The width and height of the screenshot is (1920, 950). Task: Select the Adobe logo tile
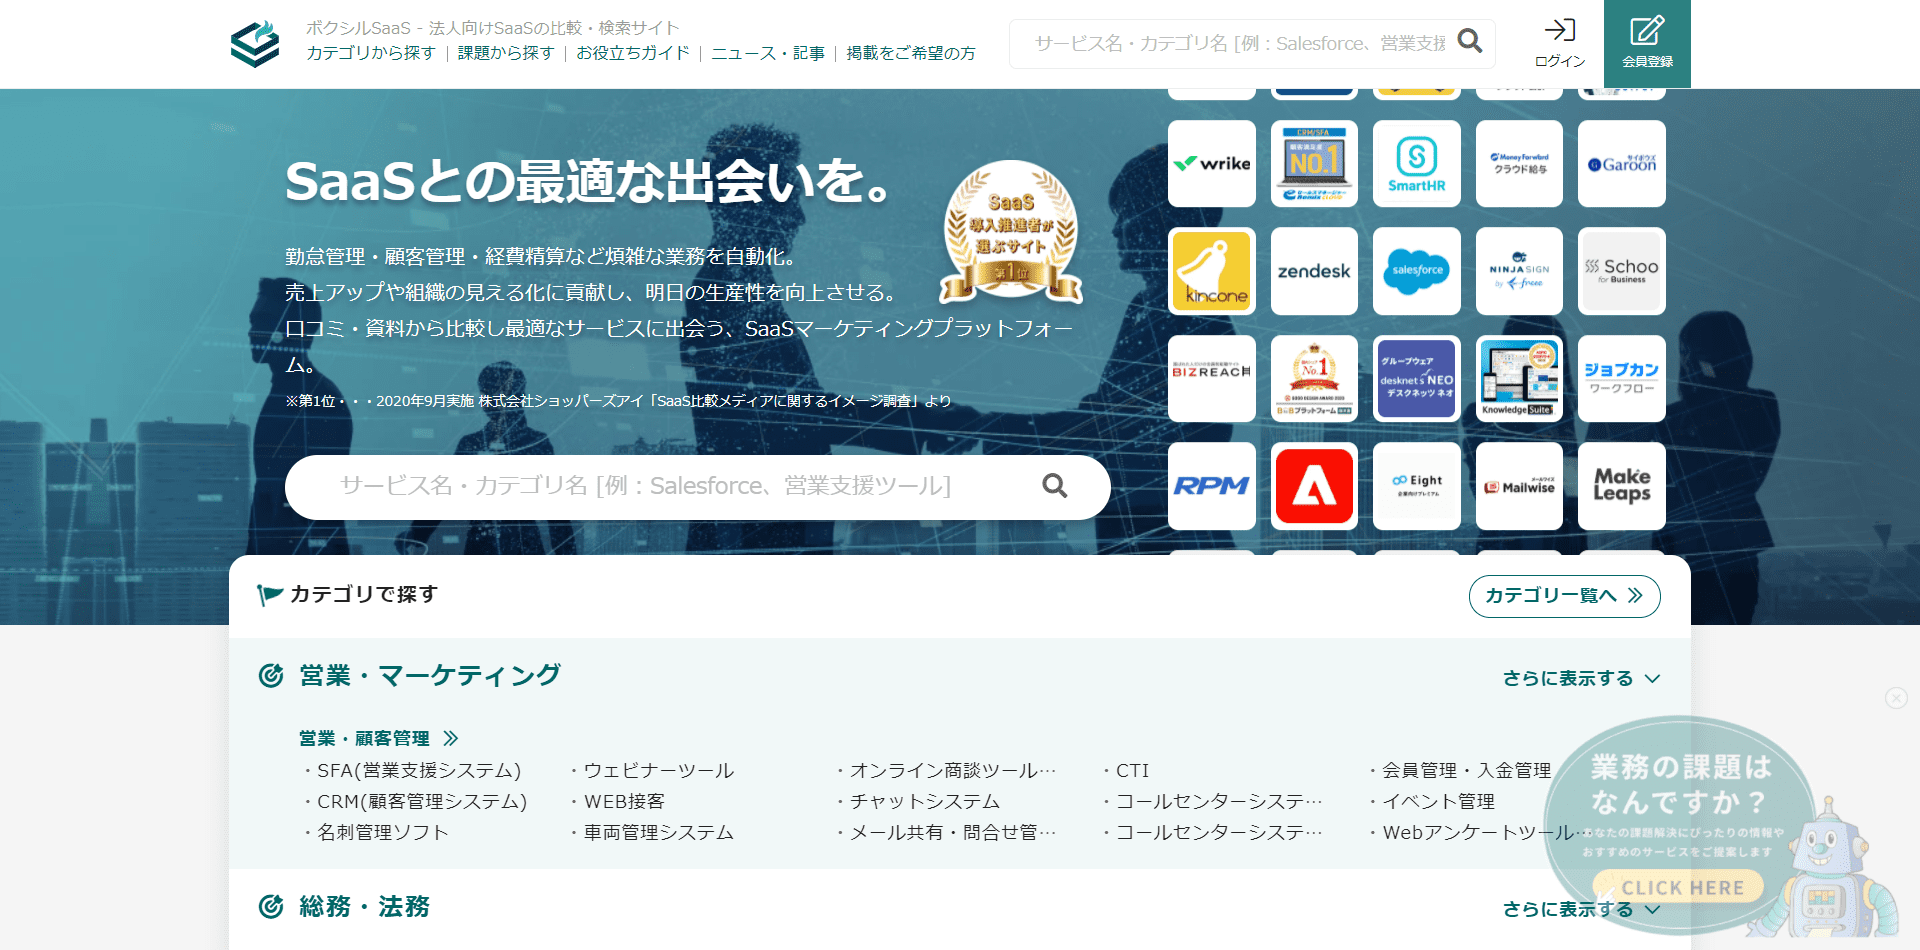1314,486
